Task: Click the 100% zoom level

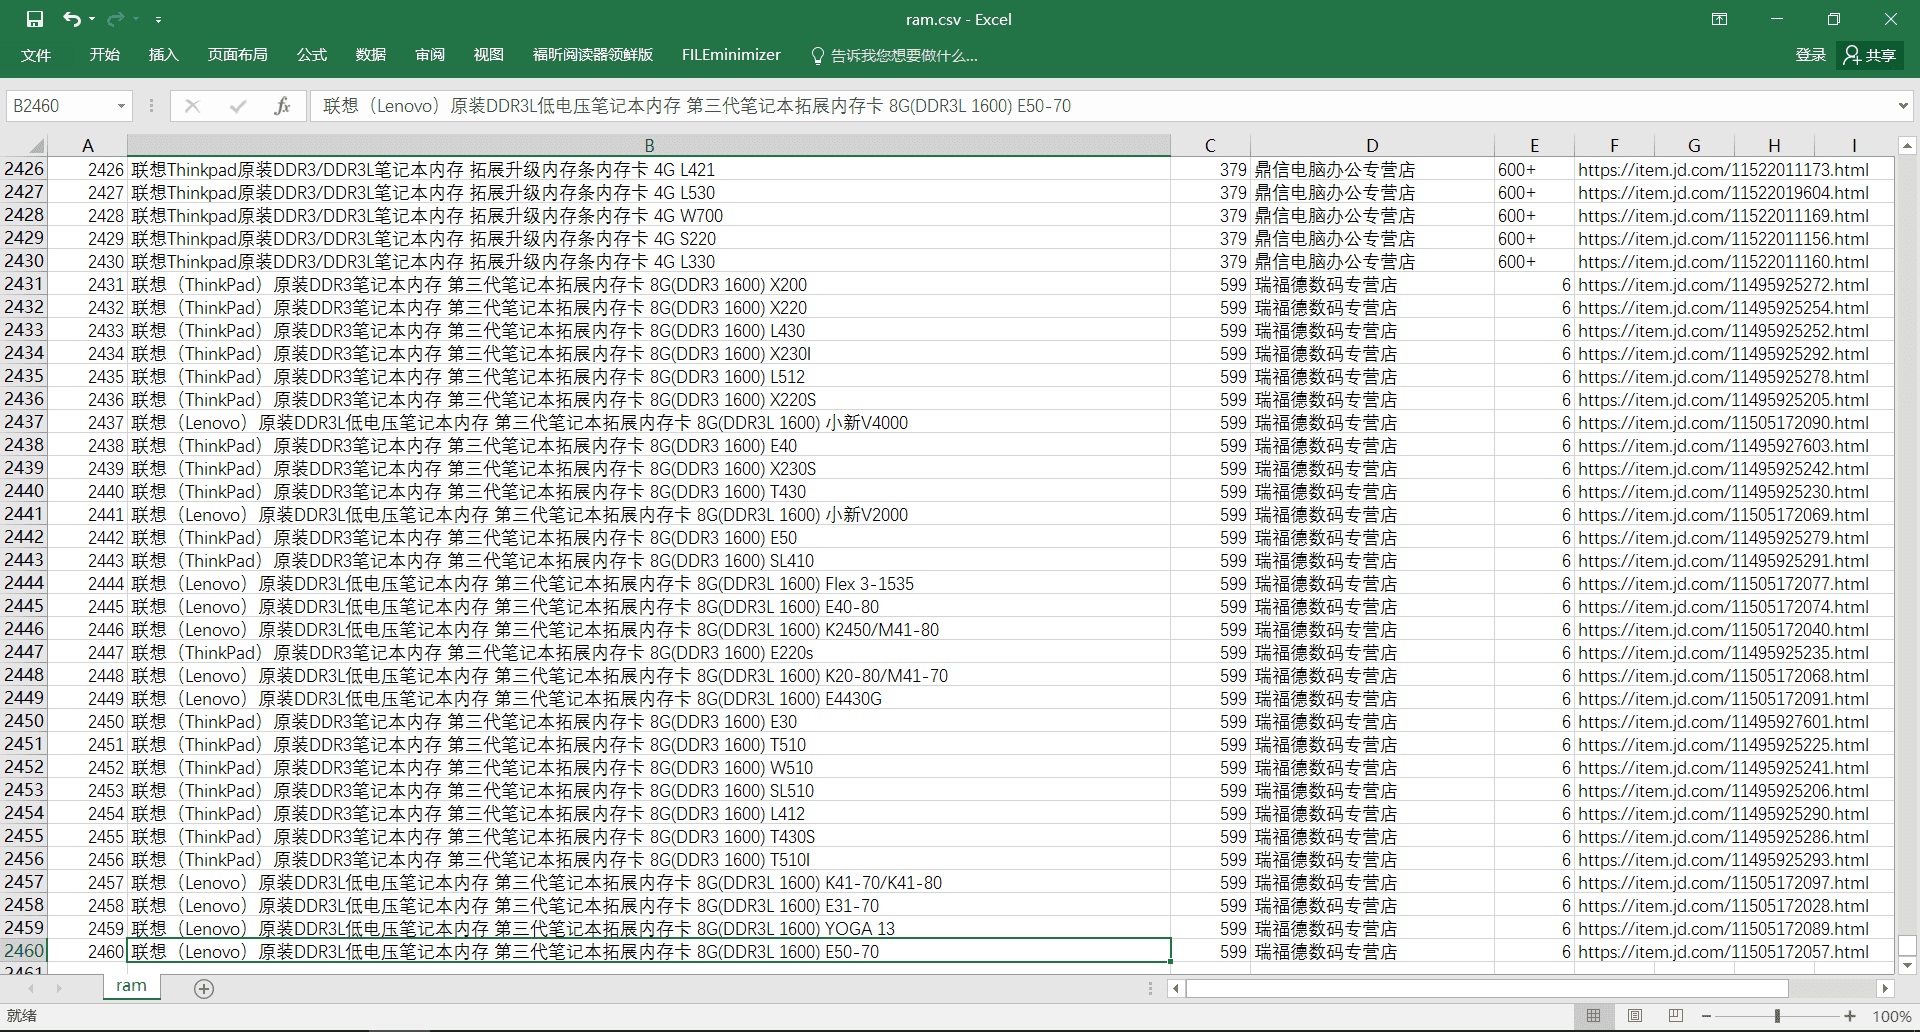Action: tap(1891, 1016)
